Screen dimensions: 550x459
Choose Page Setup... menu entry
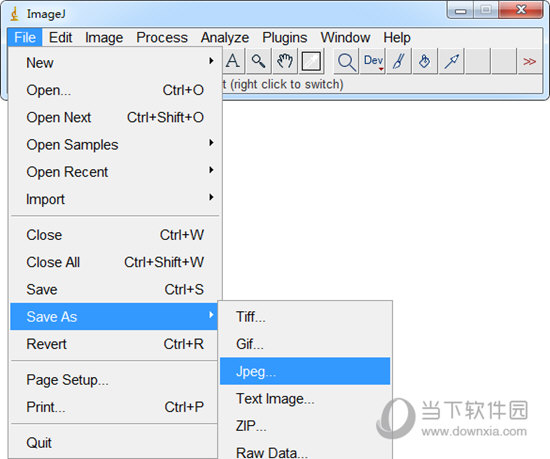[x=114, y=380]
